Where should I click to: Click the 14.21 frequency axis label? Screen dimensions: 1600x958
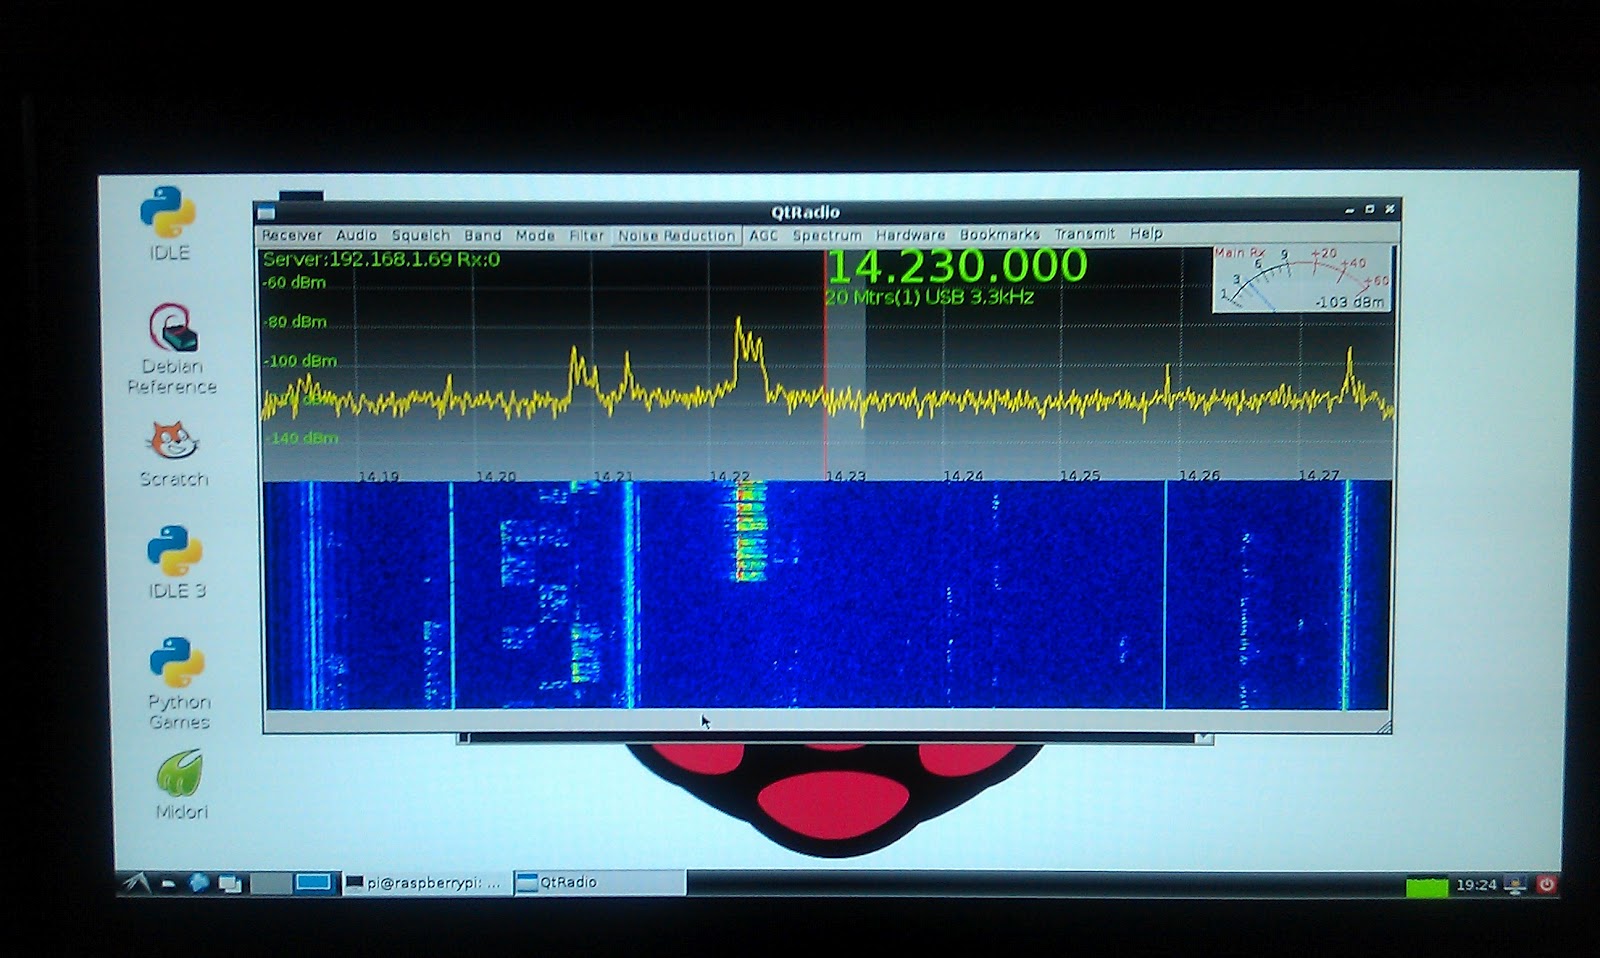pos(613,476)
